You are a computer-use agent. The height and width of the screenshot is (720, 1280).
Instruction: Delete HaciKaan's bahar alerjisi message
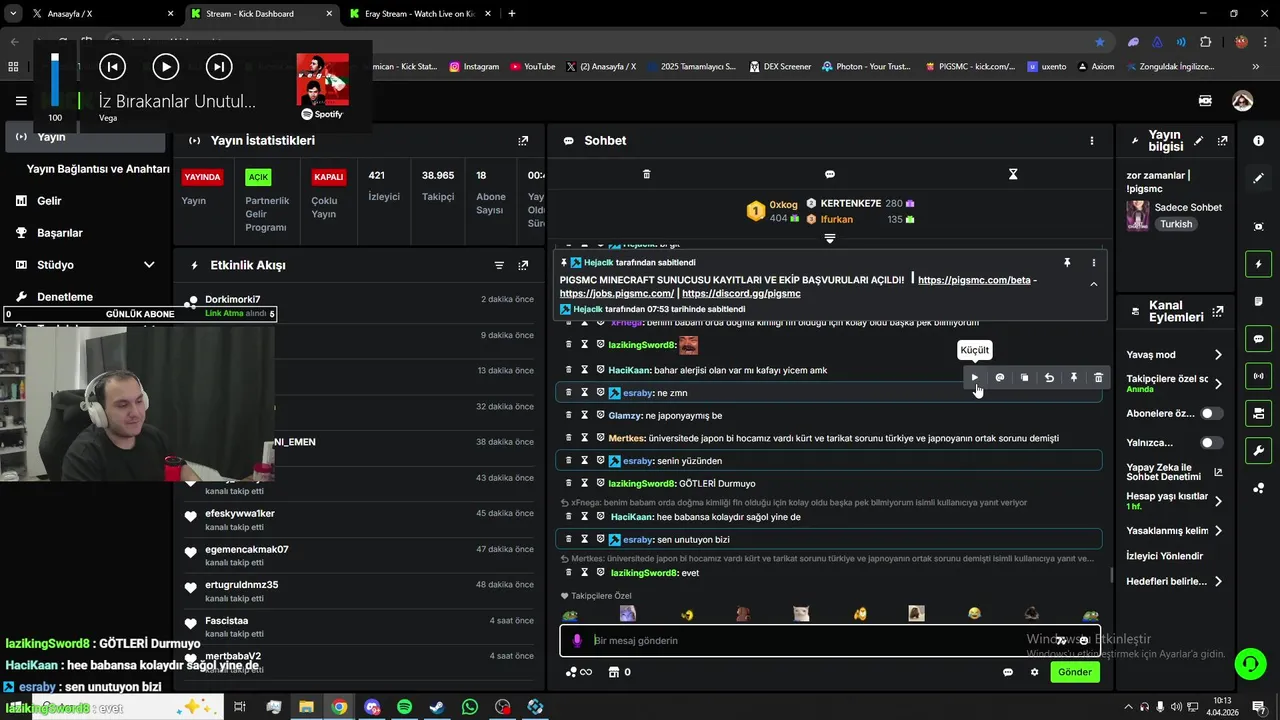click(569, 370)
